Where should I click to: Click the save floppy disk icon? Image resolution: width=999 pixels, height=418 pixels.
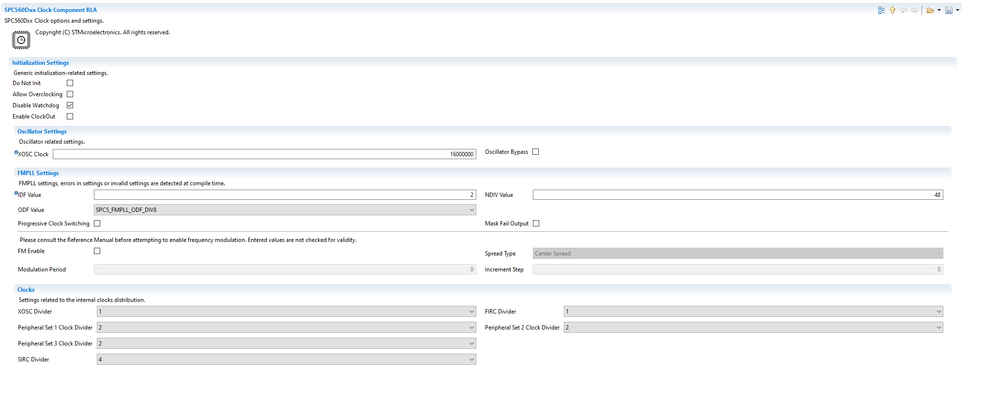click(949, 10)
